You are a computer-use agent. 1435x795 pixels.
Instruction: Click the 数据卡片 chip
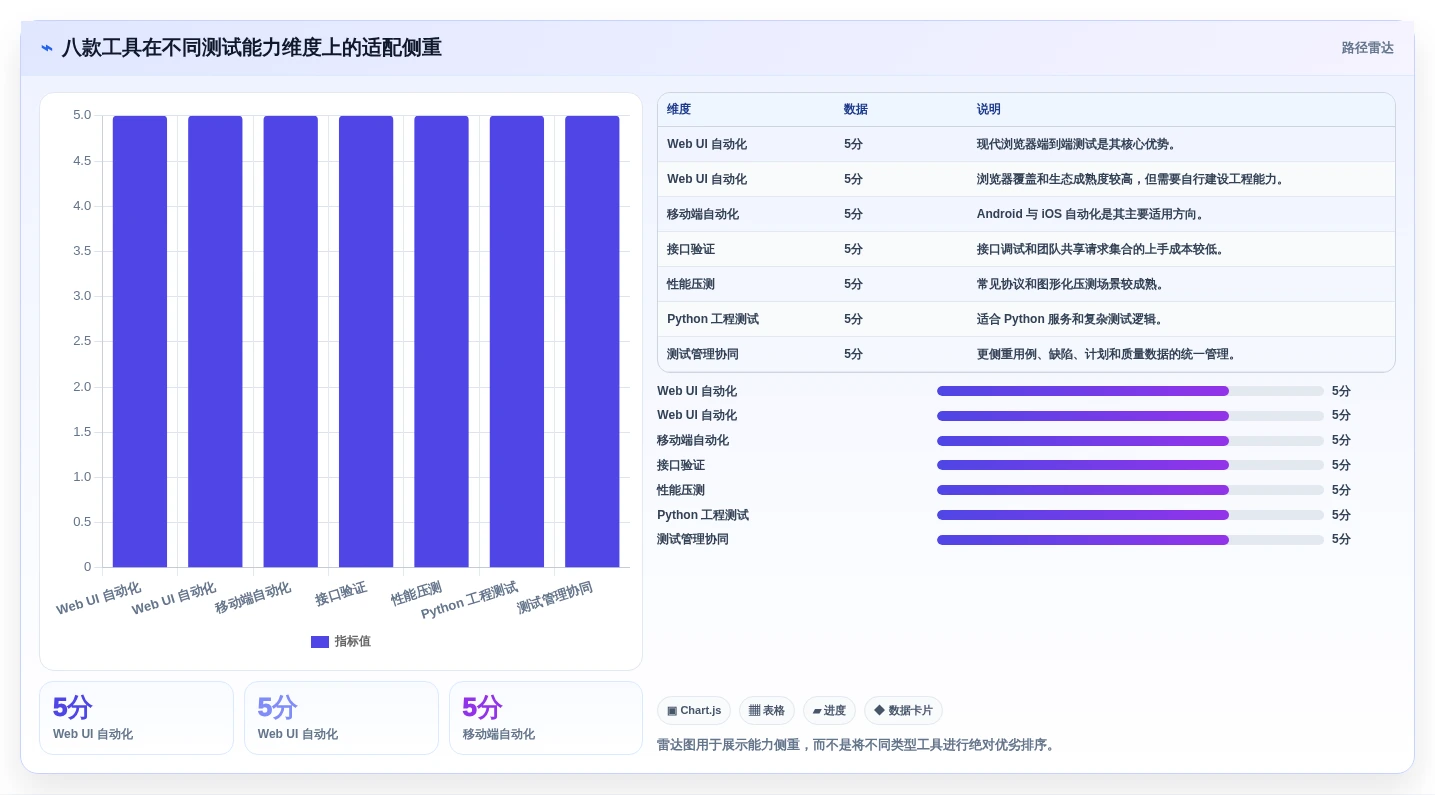903,711
